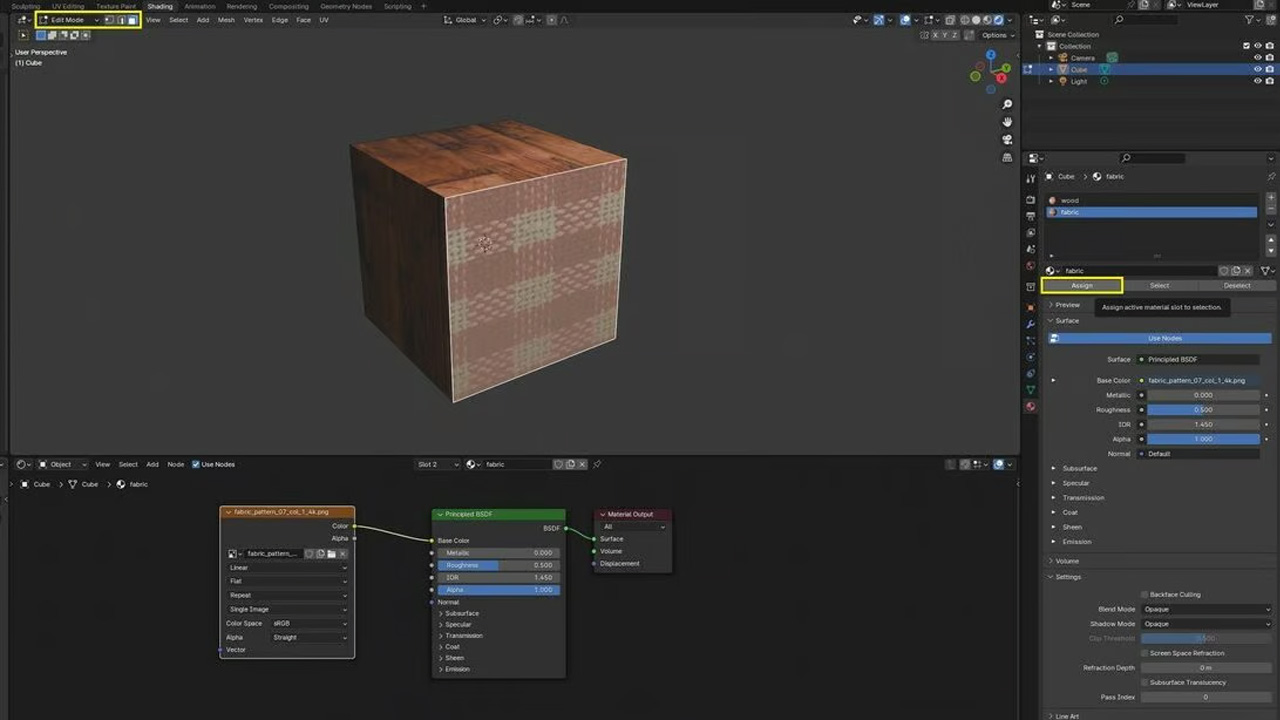Enable Backface Culling checkbox
The height and width of the screenshot is (720, 1280).
click(1145, 594)
